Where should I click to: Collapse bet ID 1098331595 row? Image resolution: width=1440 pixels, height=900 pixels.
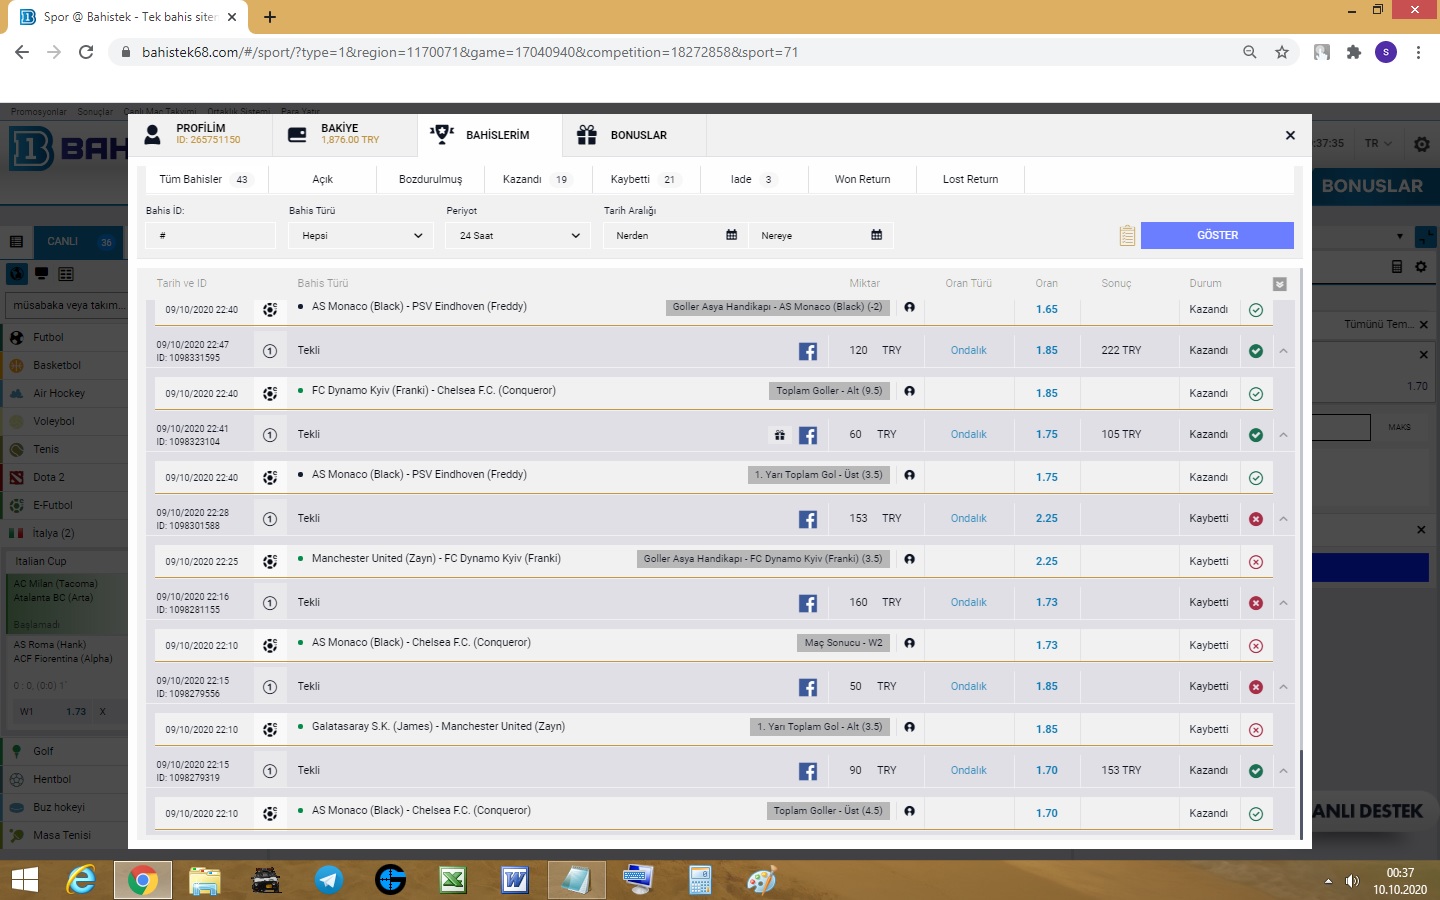coord(1283,351)
